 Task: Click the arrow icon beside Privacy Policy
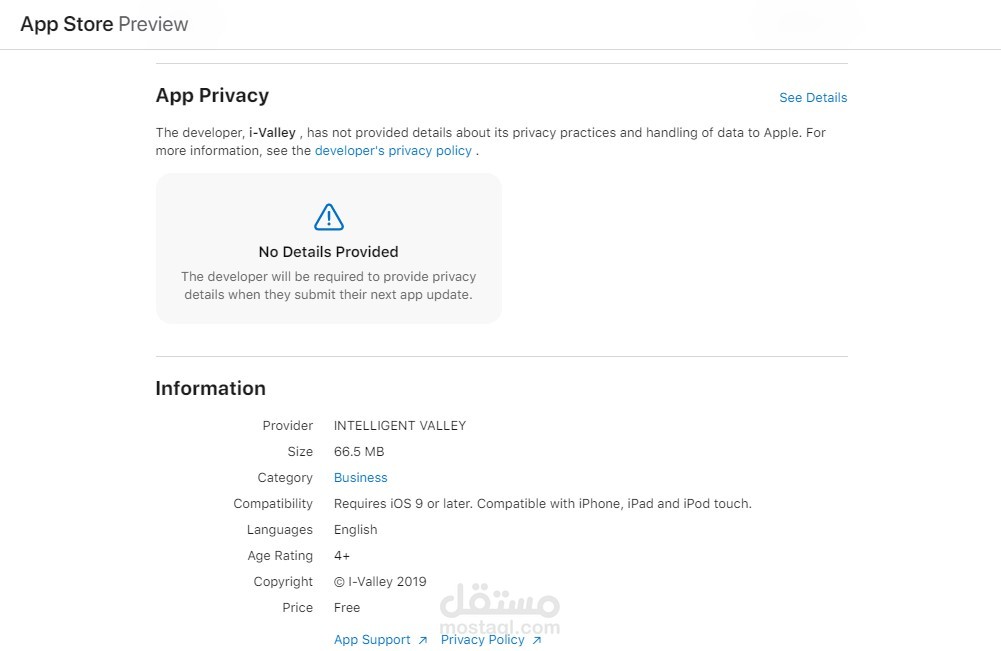coord(537,641)
